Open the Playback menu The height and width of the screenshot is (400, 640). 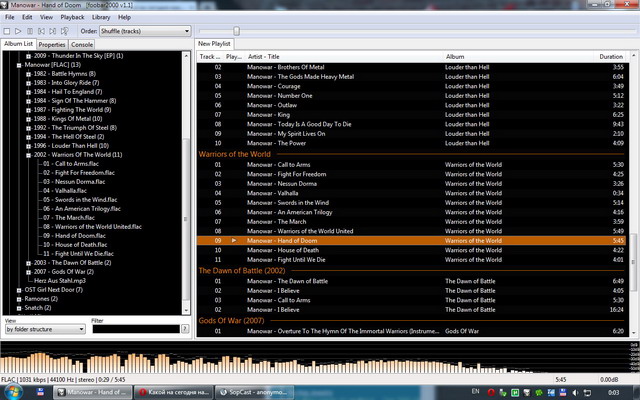(72, 17)
